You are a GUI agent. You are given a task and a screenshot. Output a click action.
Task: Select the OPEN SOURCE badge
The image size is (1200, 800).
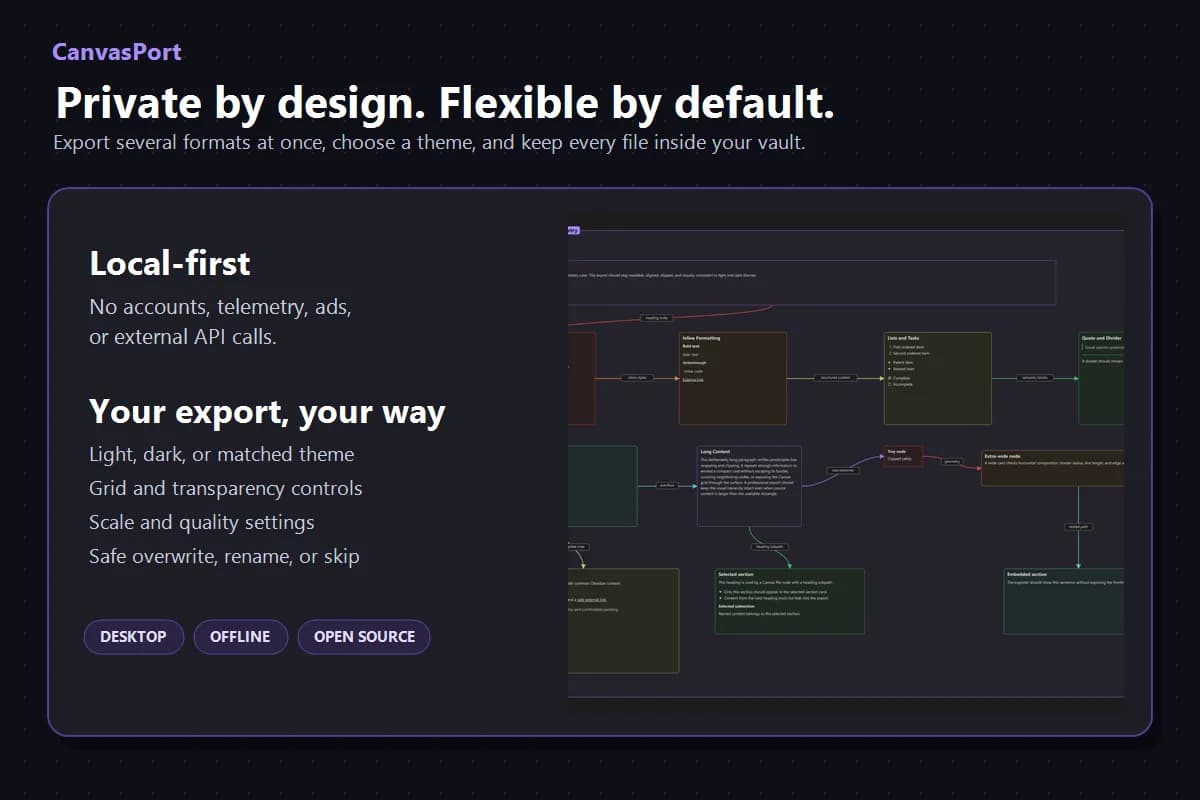point(364,637)
